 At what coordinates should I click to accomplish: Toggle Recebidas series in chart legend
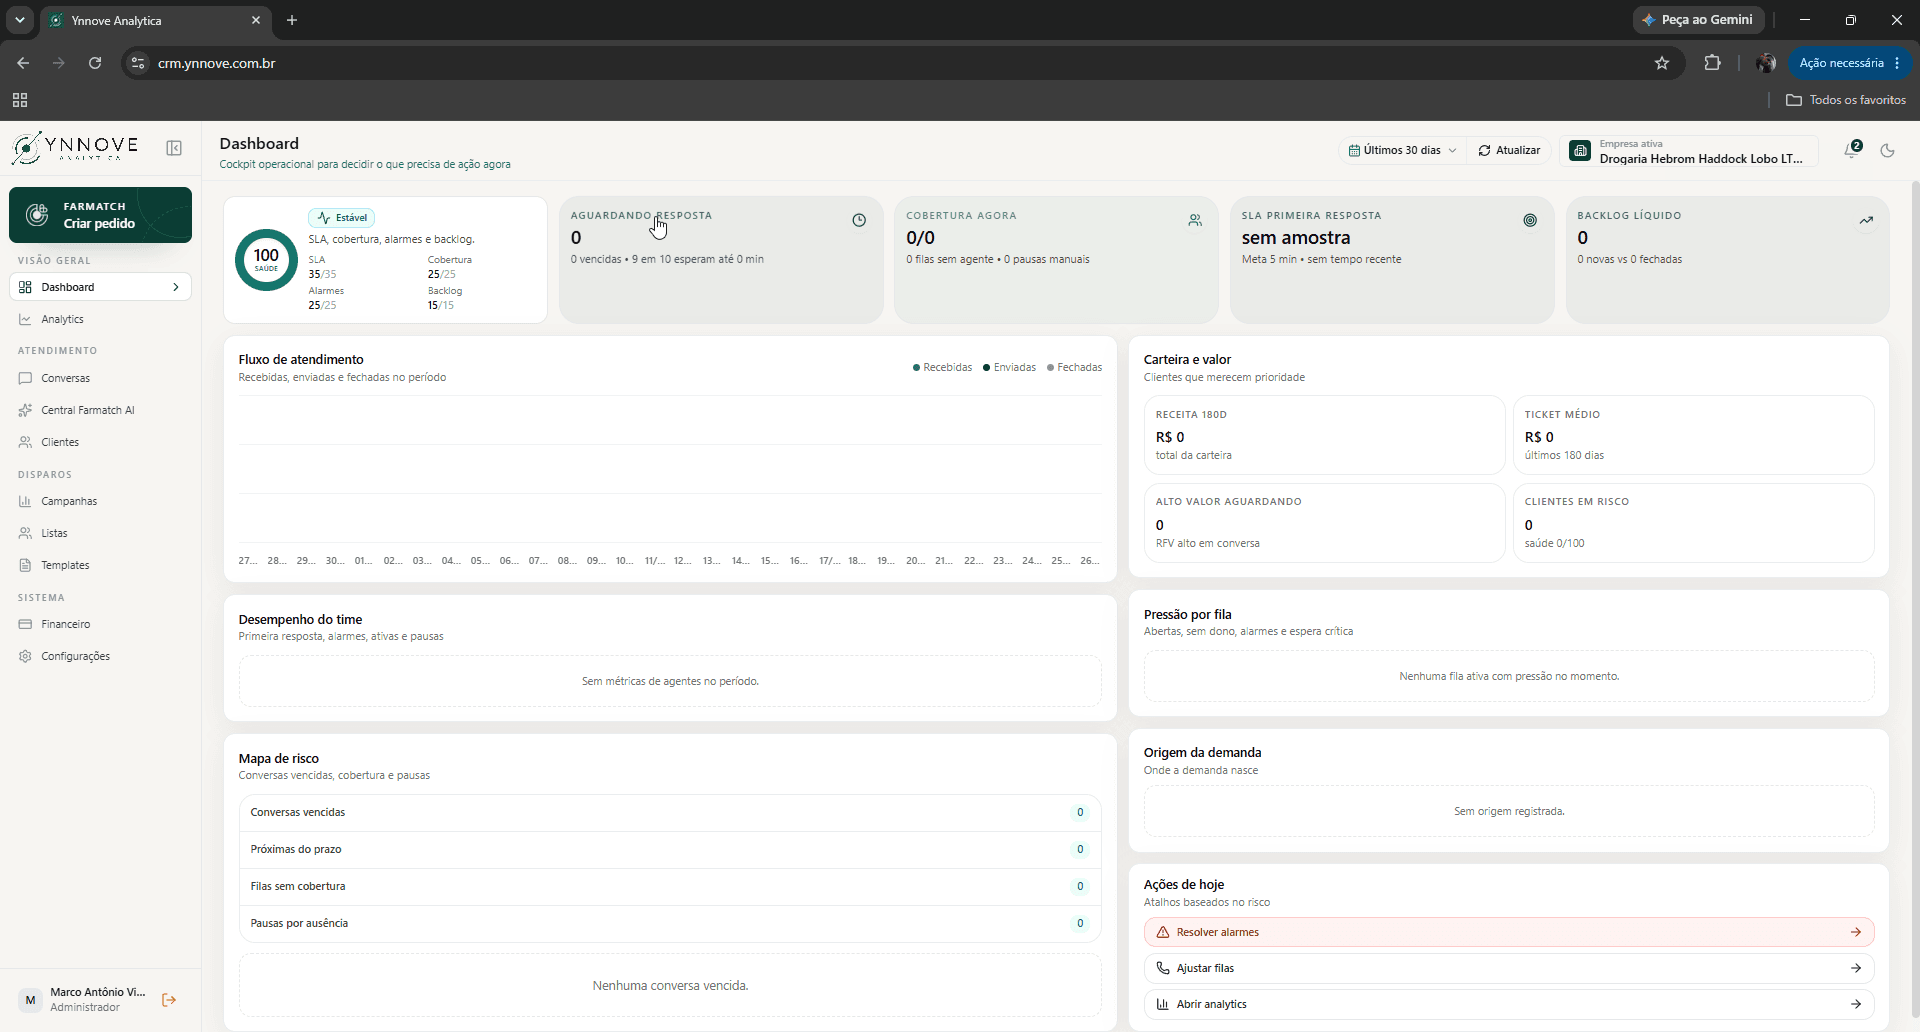point(942,367)
